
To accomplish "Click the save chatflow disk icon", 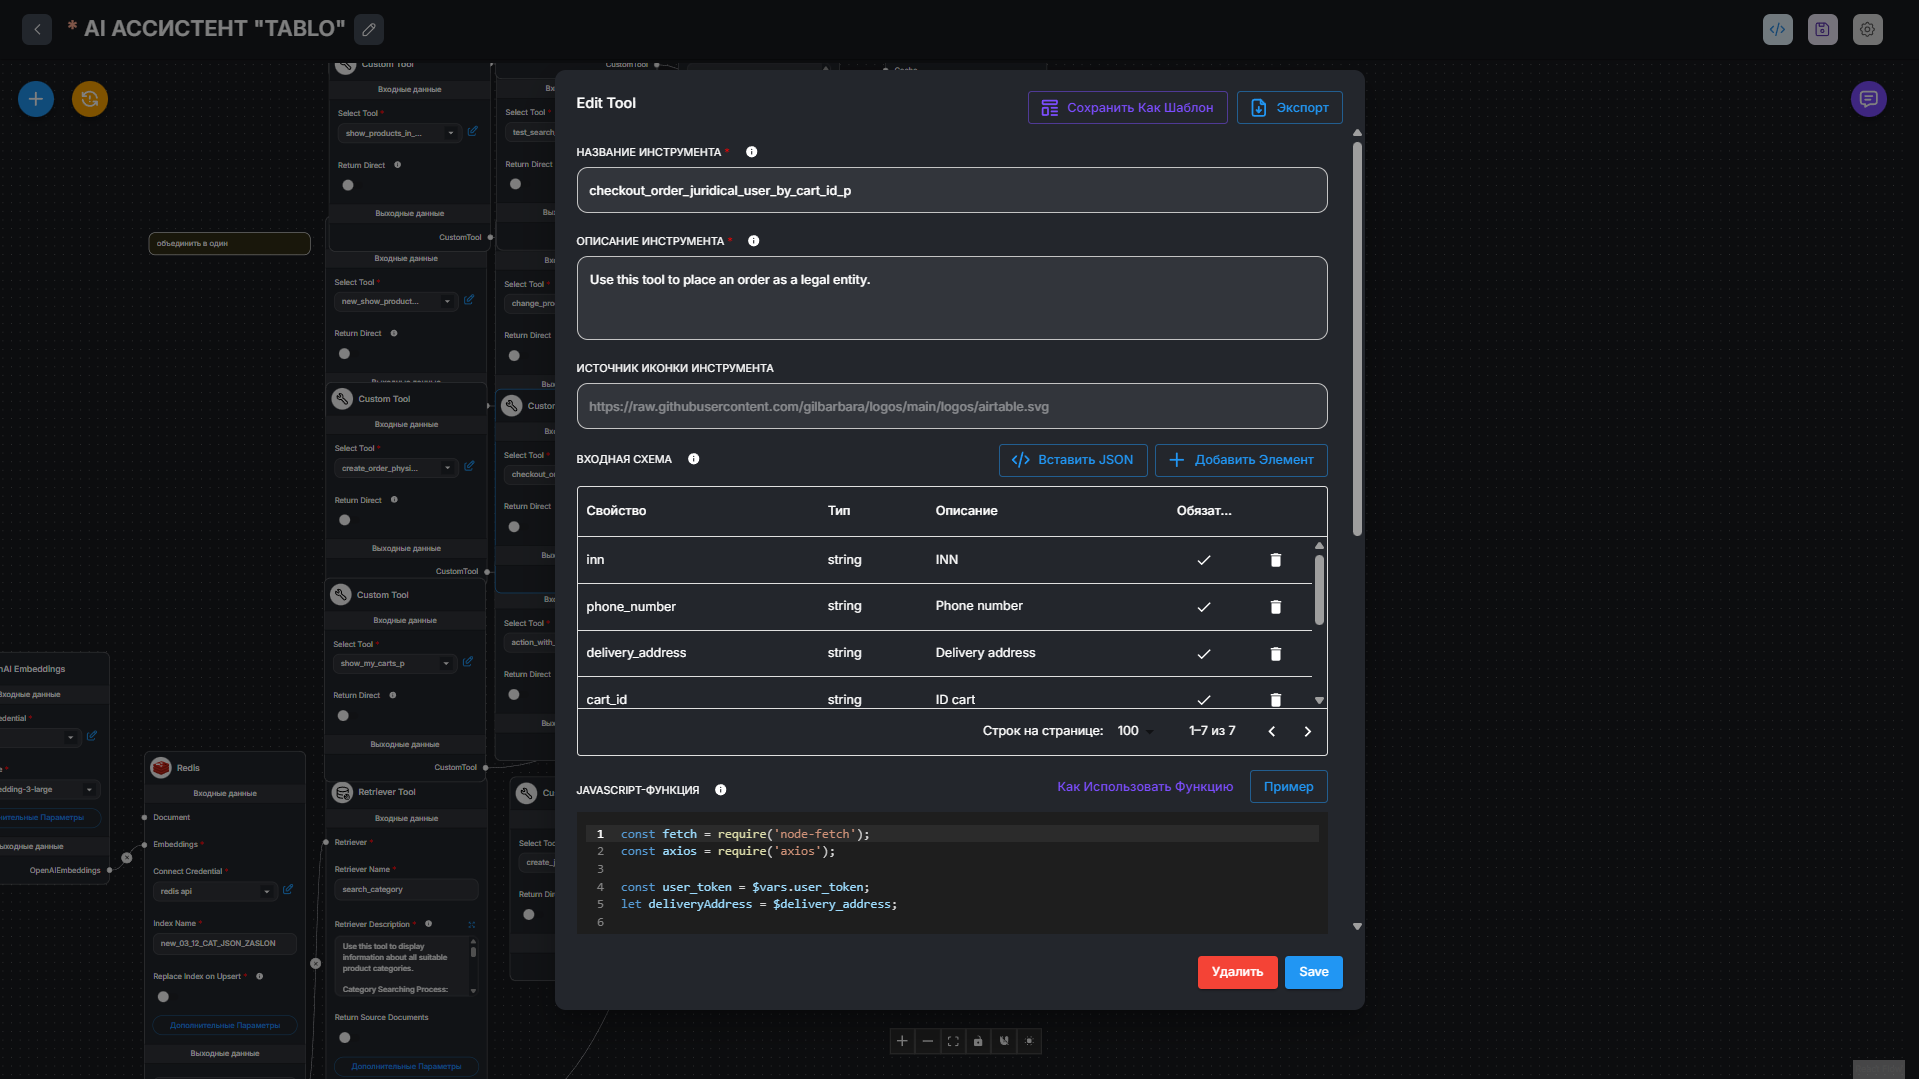I will coord(1822,29).
